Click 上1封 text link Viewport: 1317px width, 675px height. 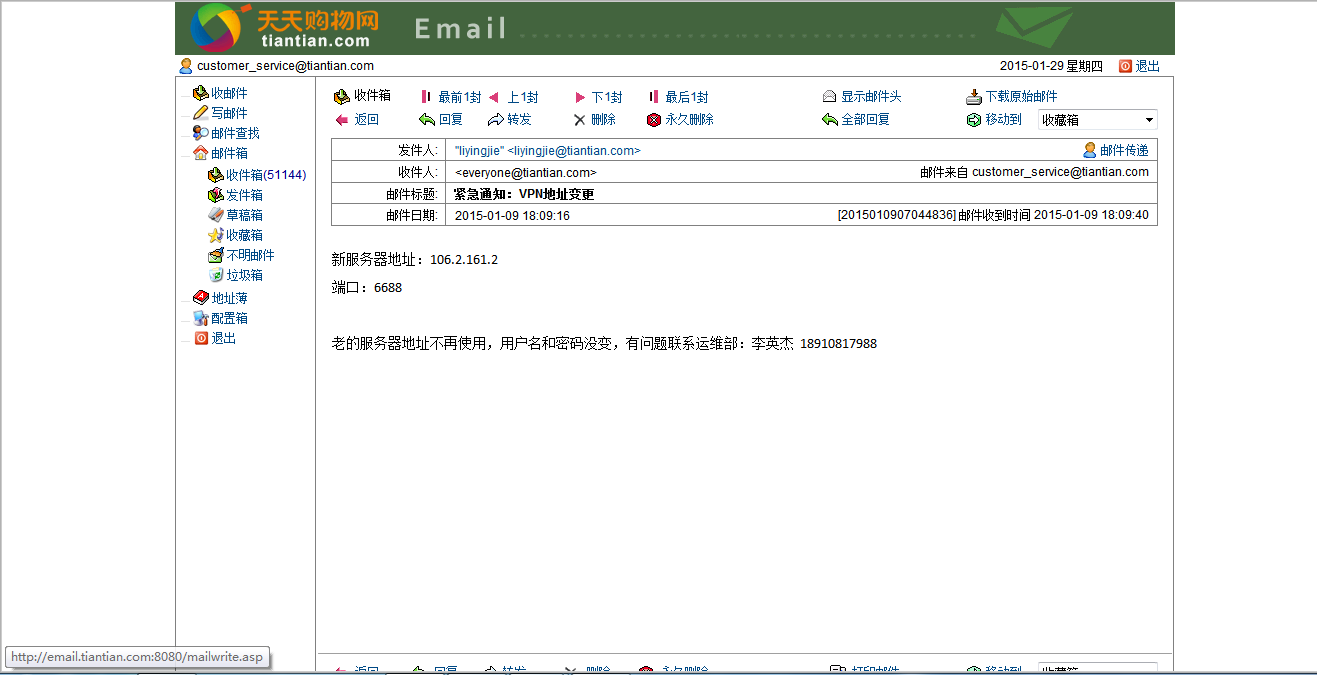click(523, 97)
